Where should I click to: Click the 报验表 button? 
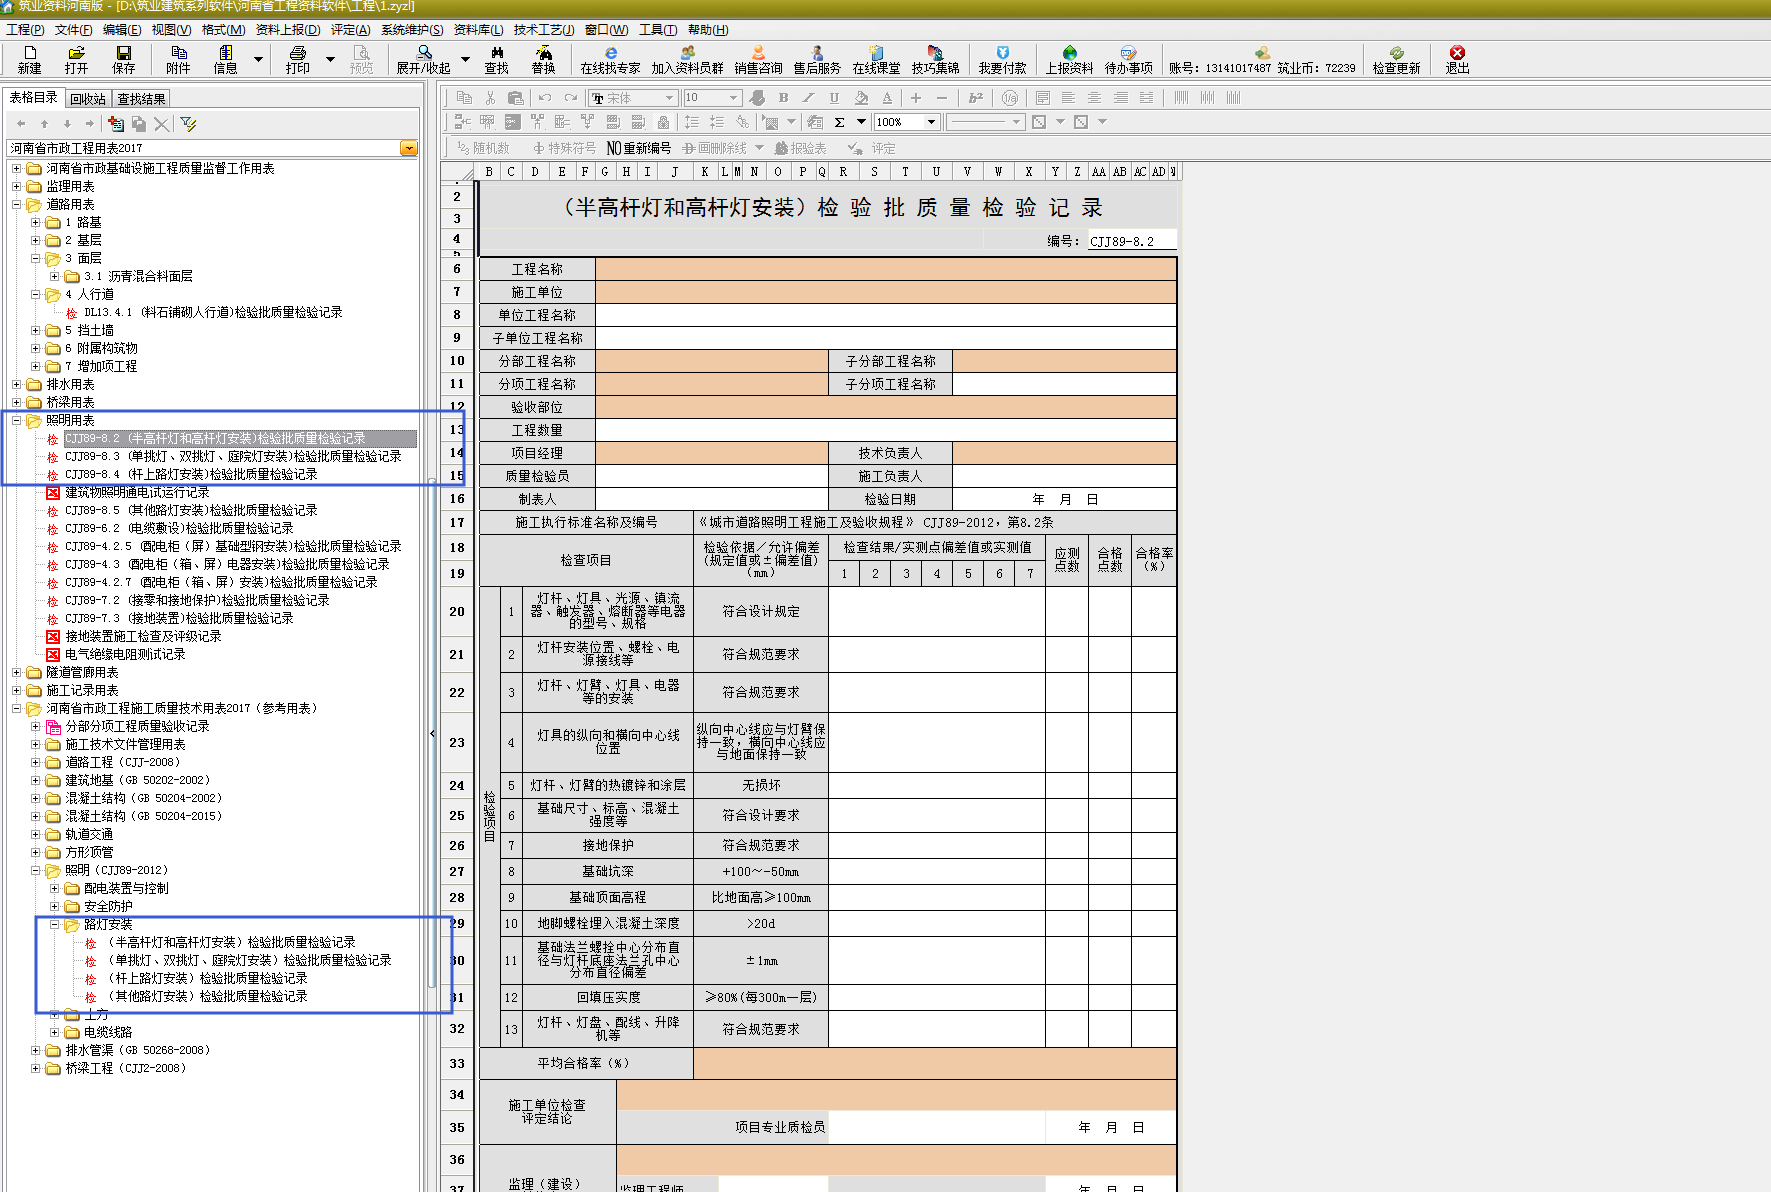coord(800,148)
